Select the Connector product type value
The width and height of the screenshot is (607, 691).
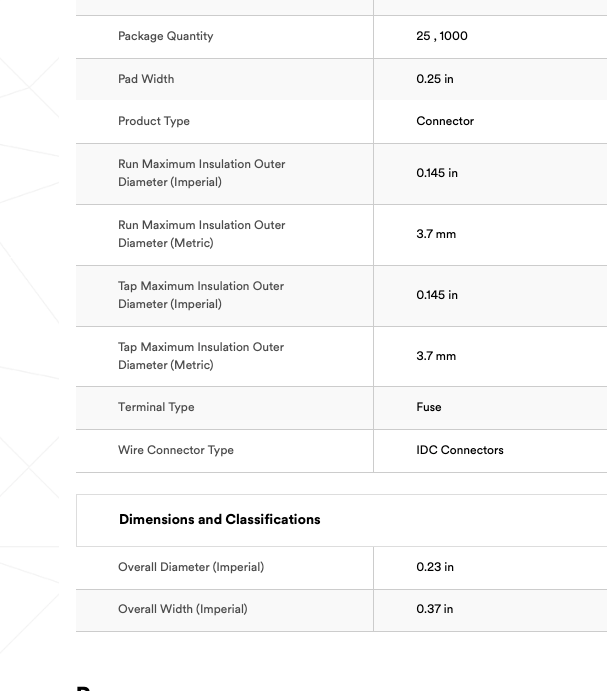445,121
